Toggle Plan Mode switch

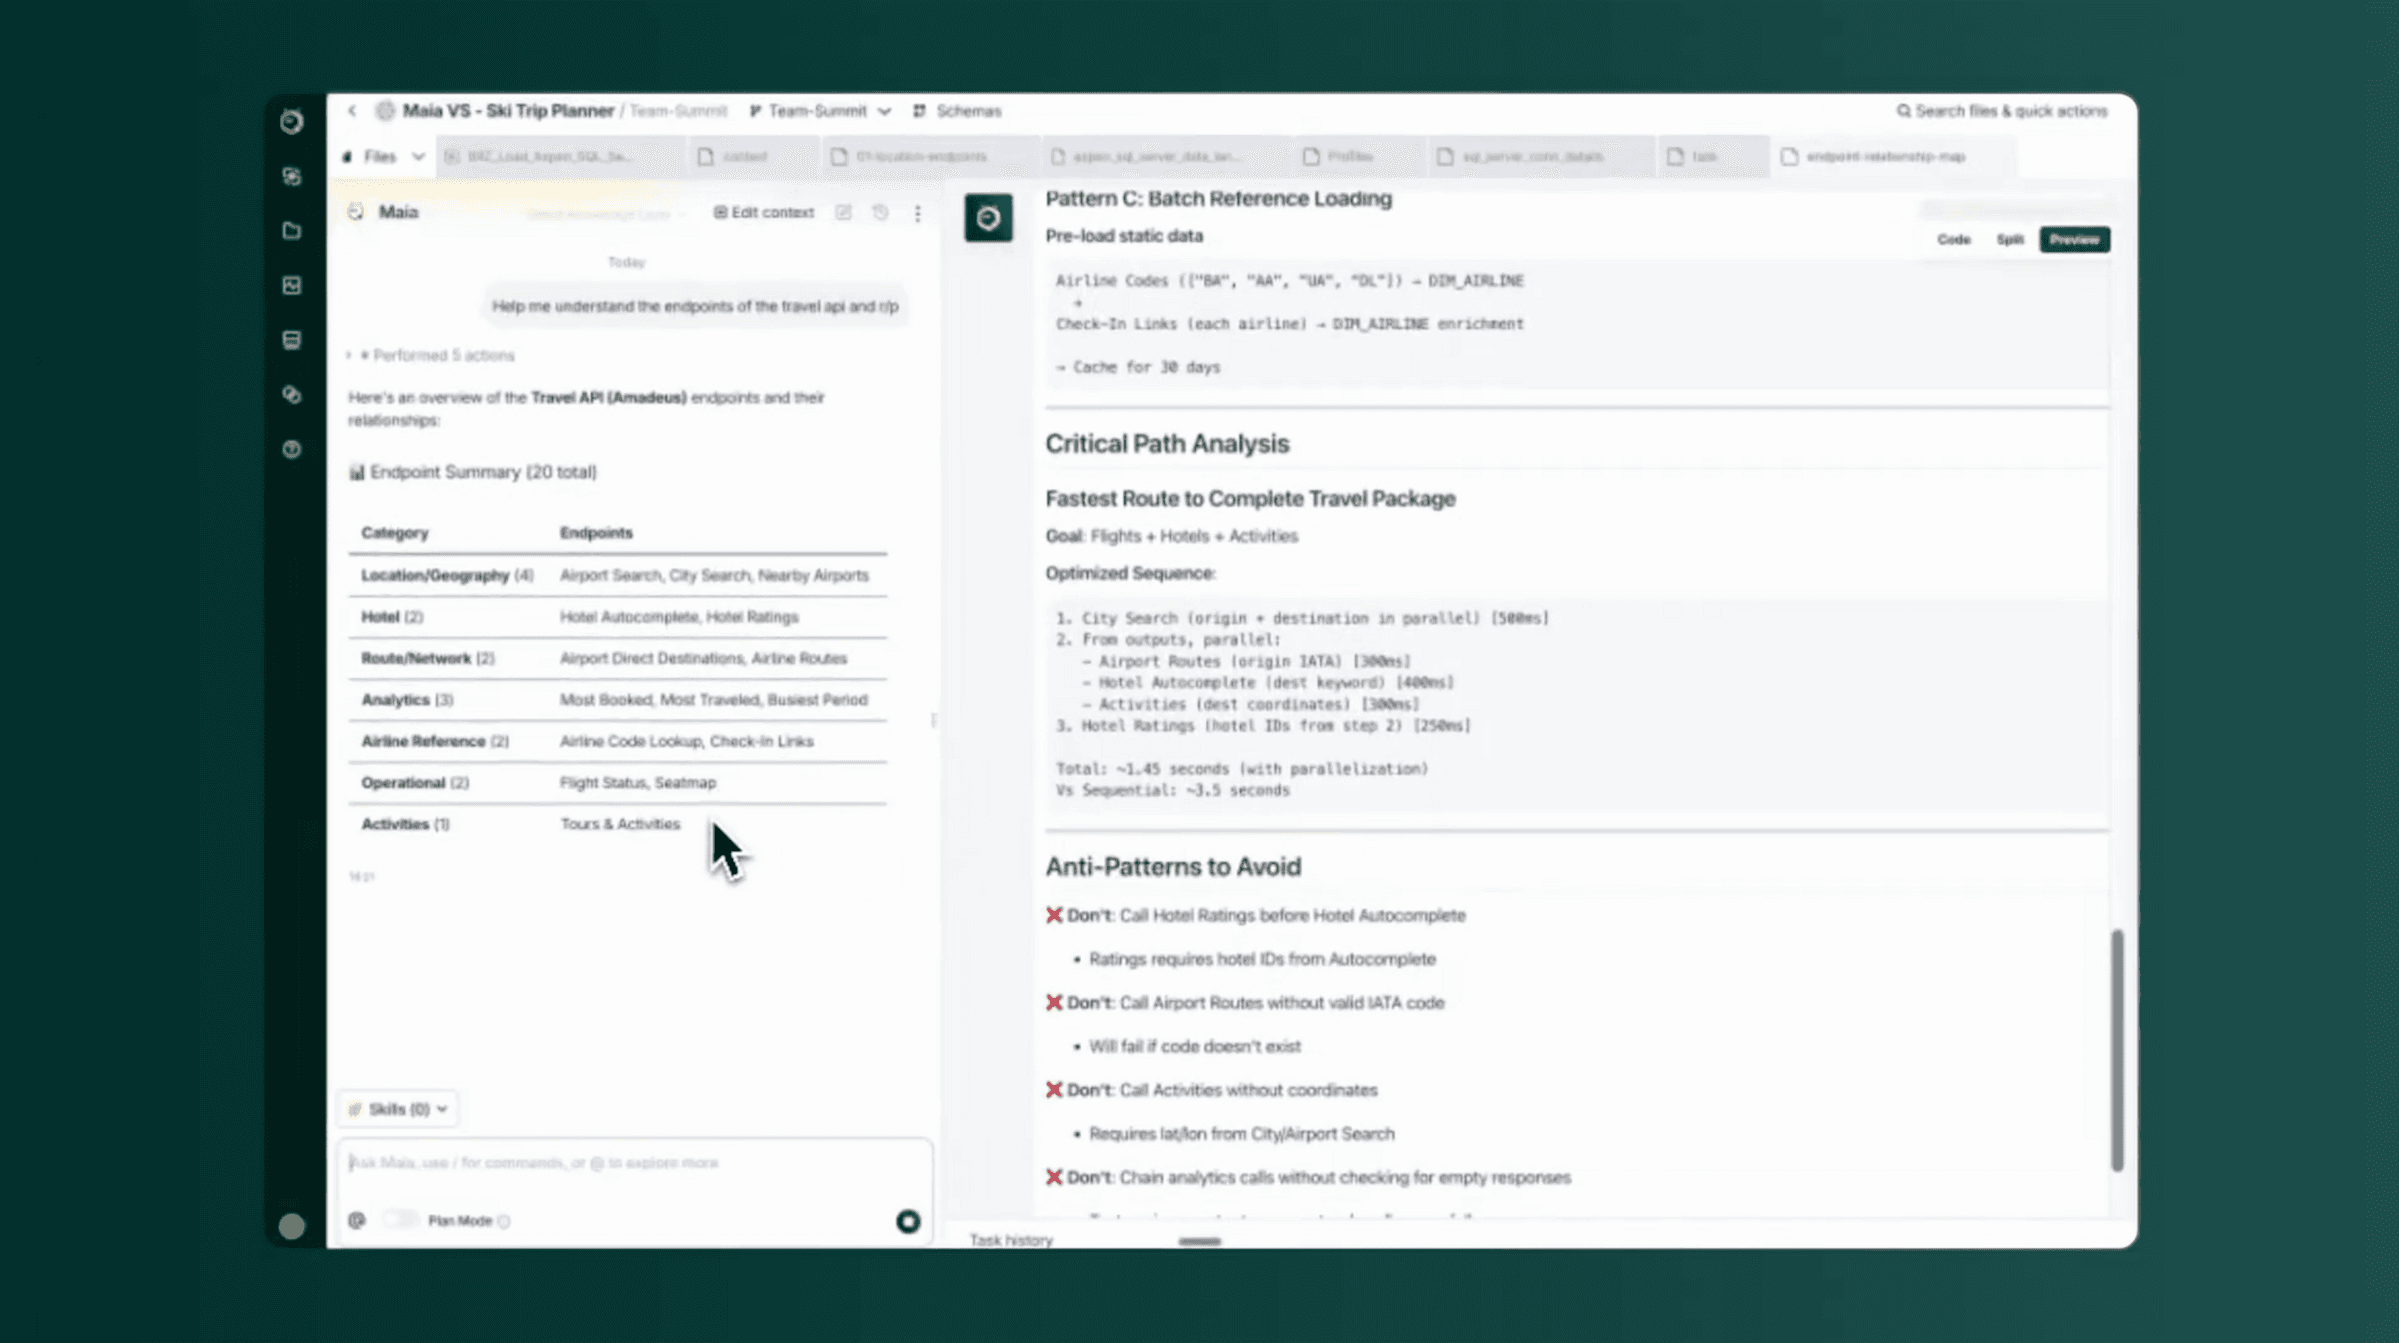point(400,1220)
